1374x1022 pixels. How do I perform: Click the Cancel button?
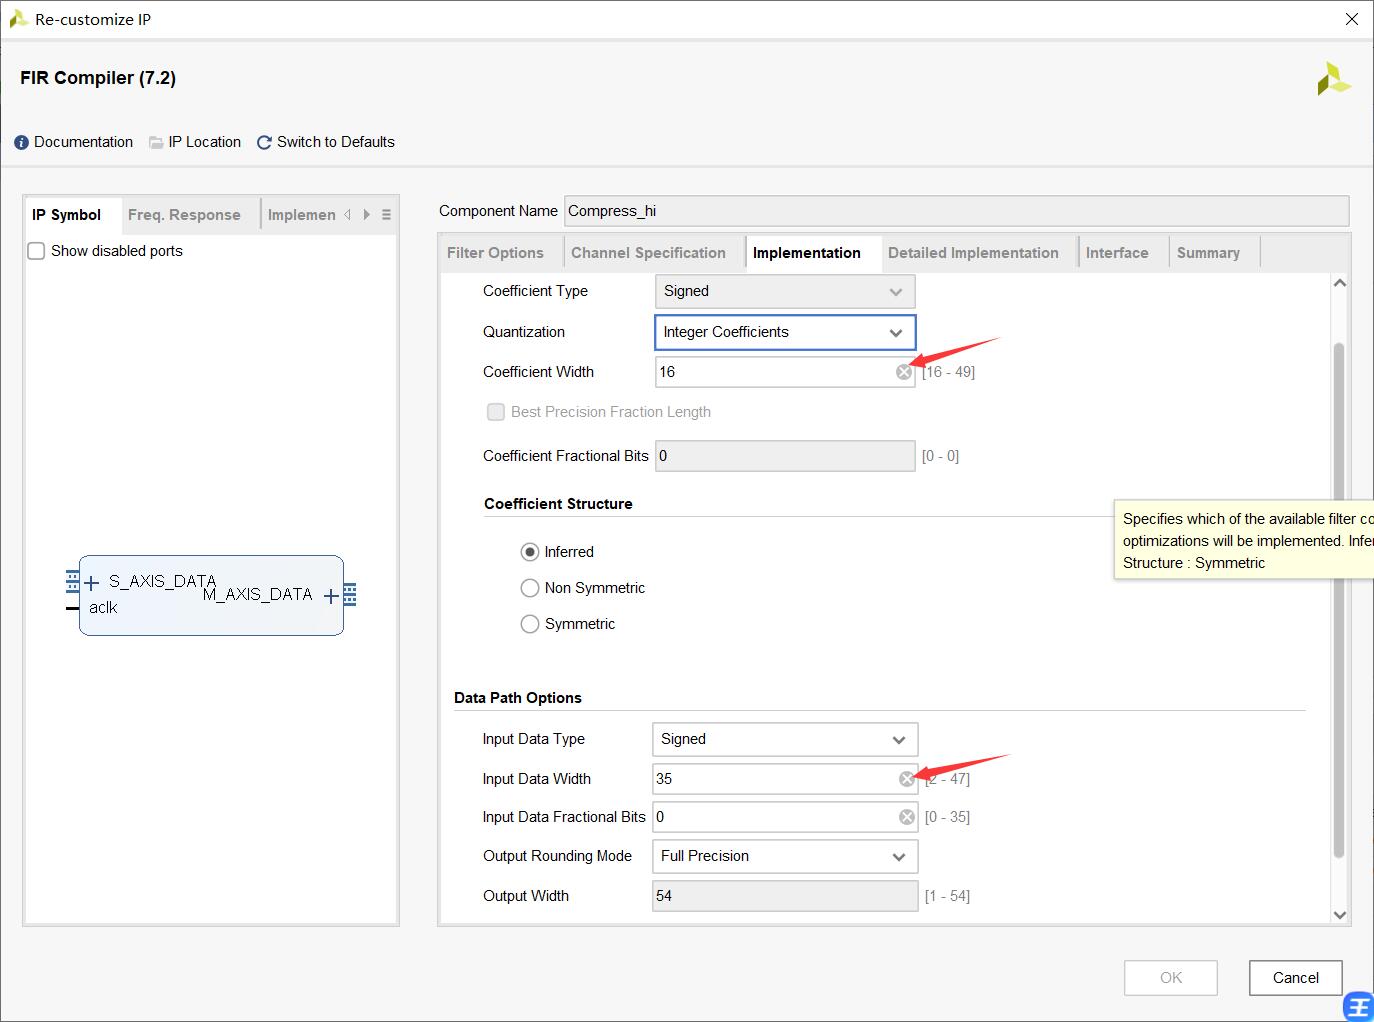[x=1295, y=978]
